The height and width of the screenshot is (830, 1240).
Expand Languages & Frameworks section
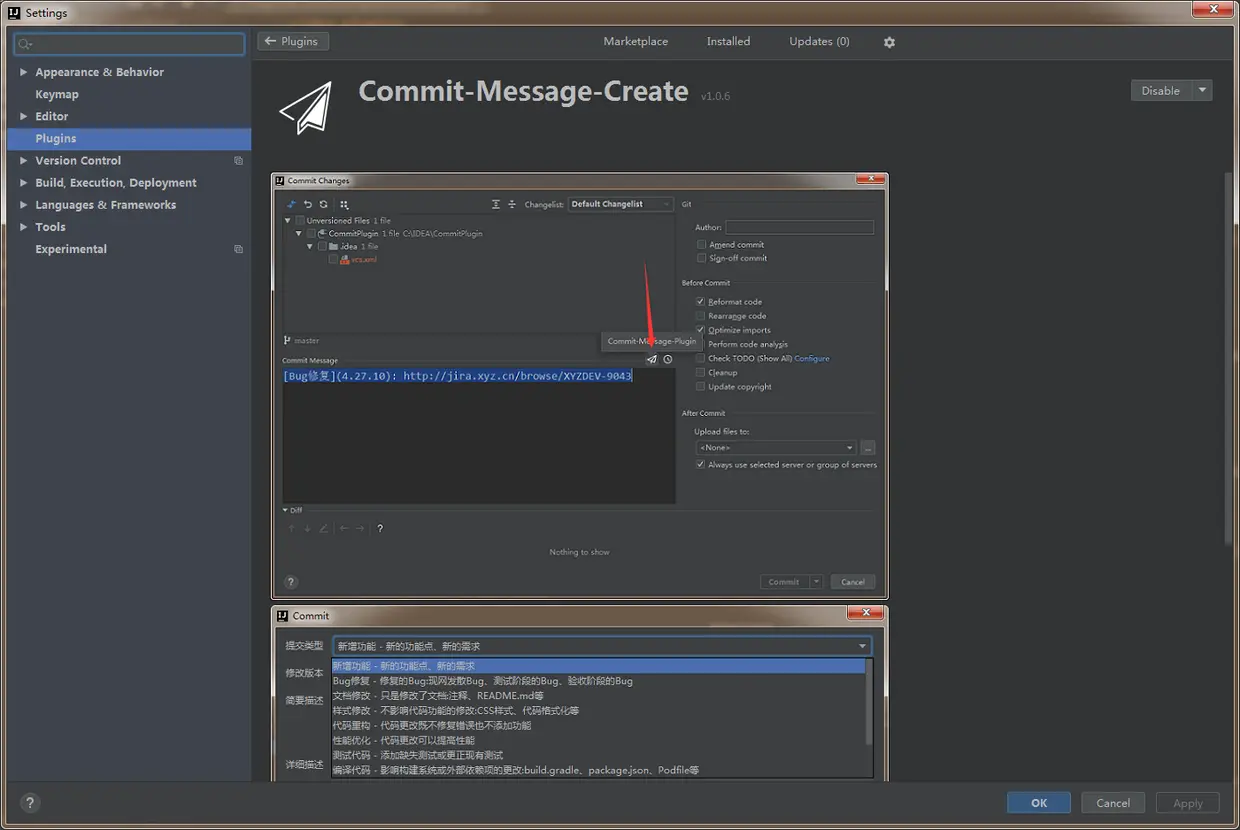(x=24, y=205)
